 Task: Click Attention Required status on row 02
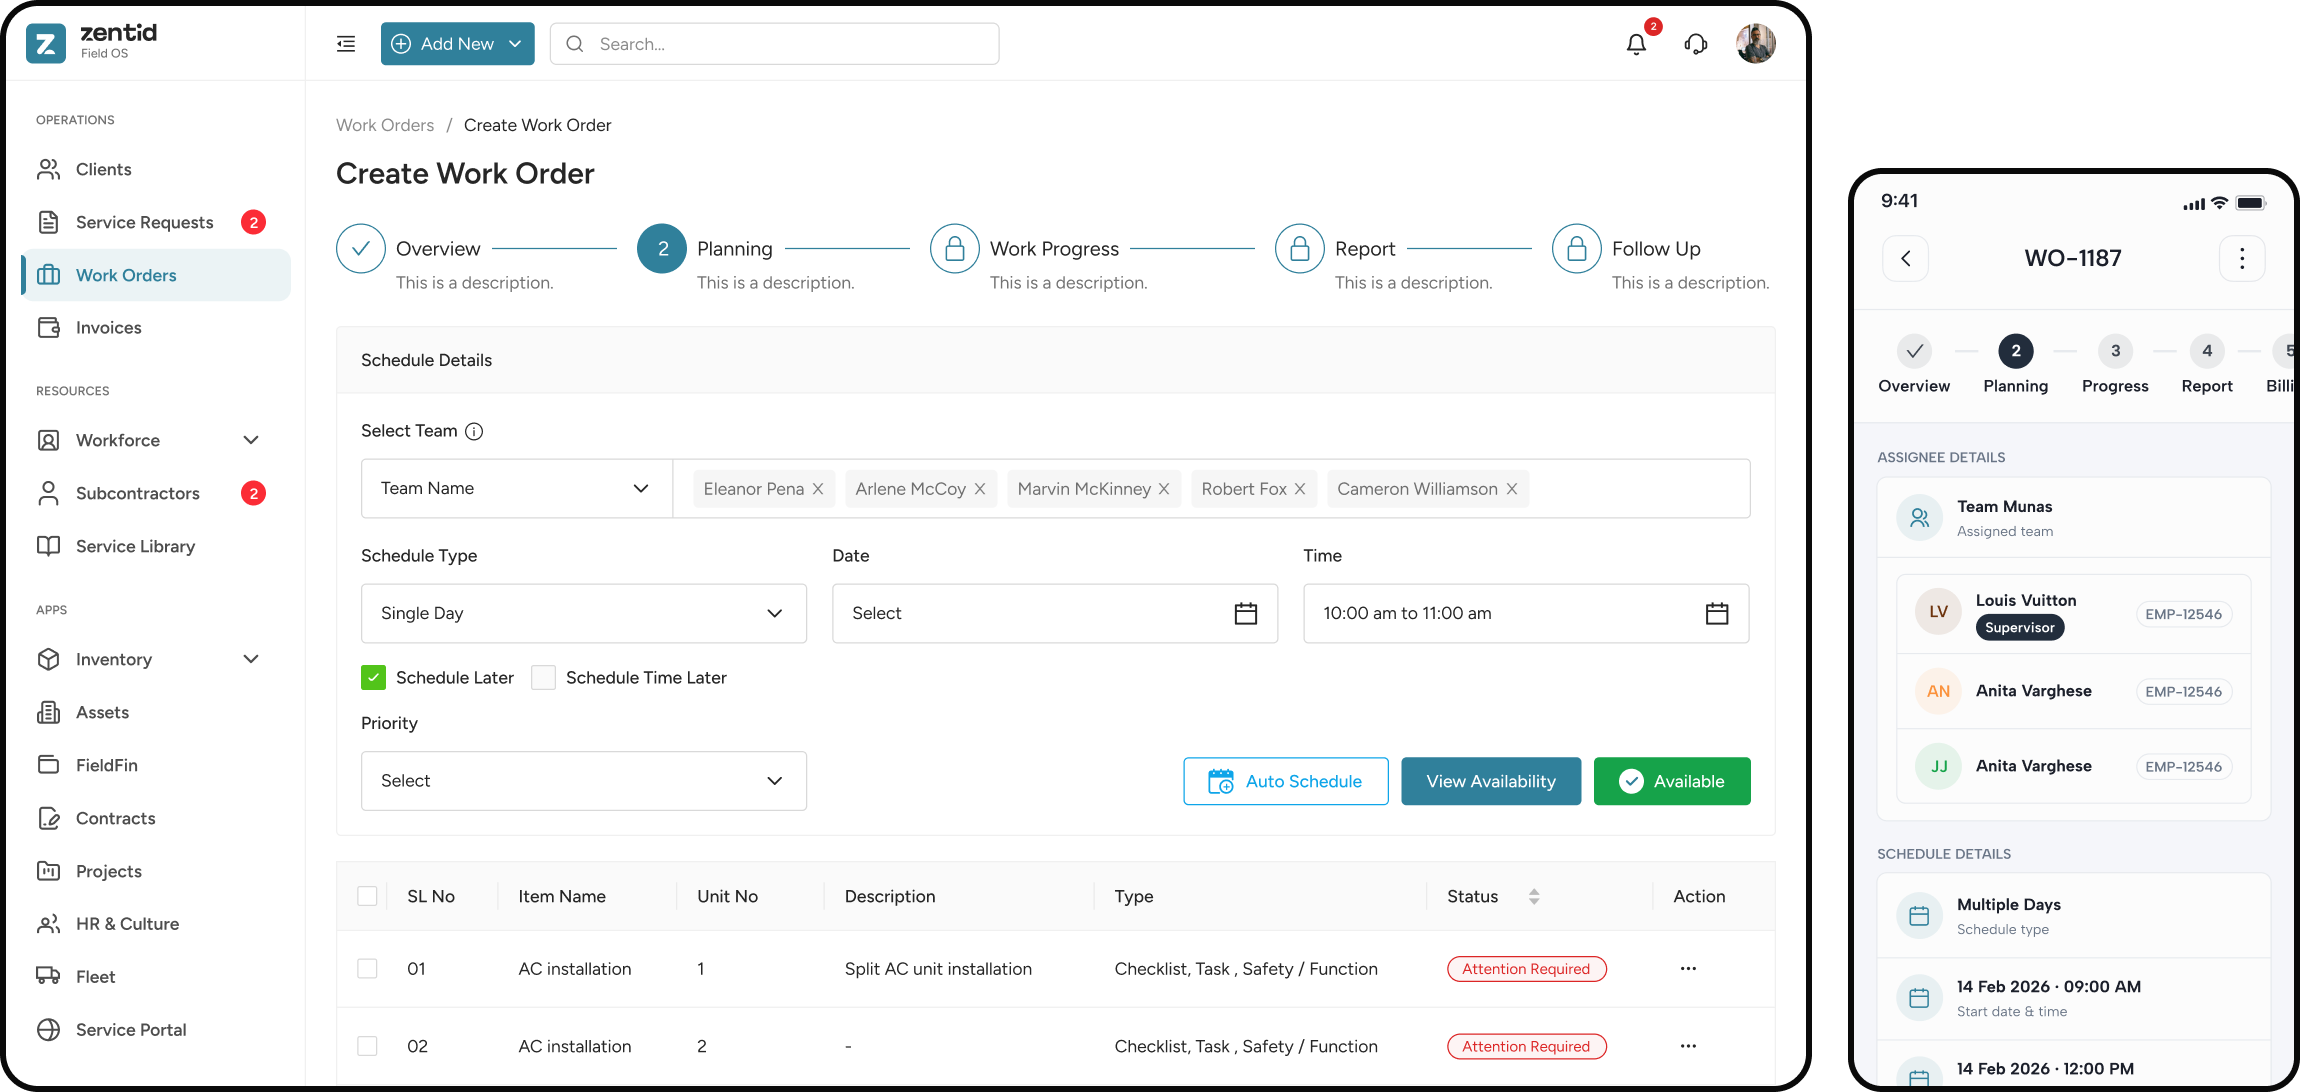pyautogui.click(x=1526, y=1046)
